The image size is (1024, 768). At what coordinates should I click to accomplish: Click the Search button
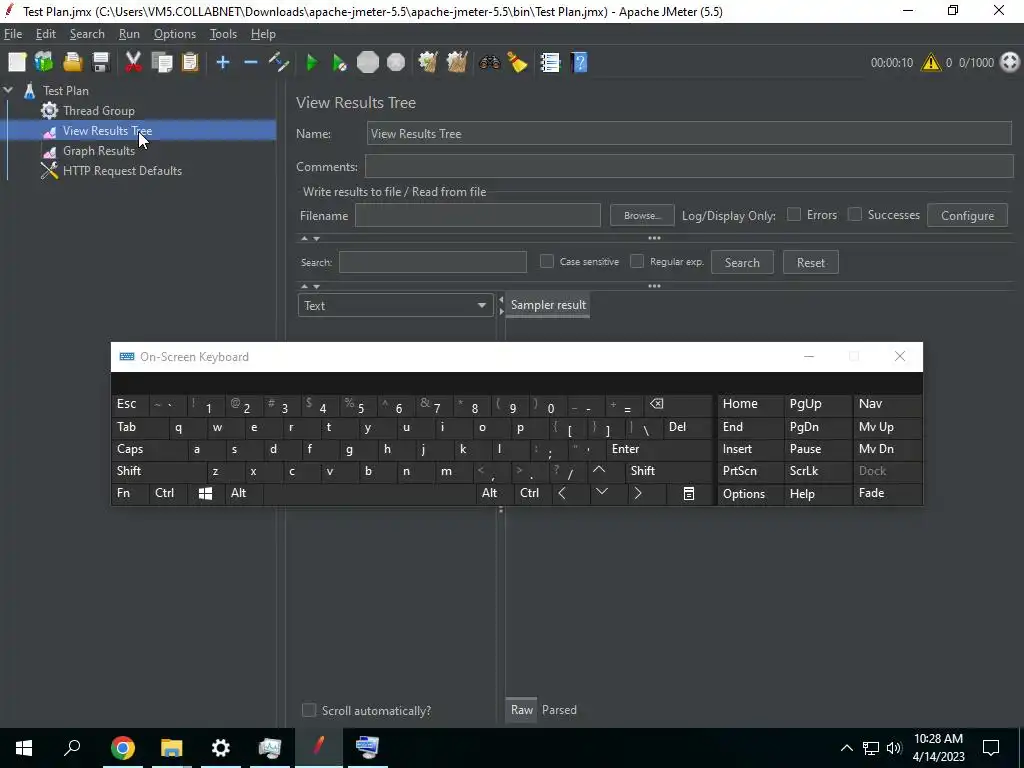[x=742, y=263]
